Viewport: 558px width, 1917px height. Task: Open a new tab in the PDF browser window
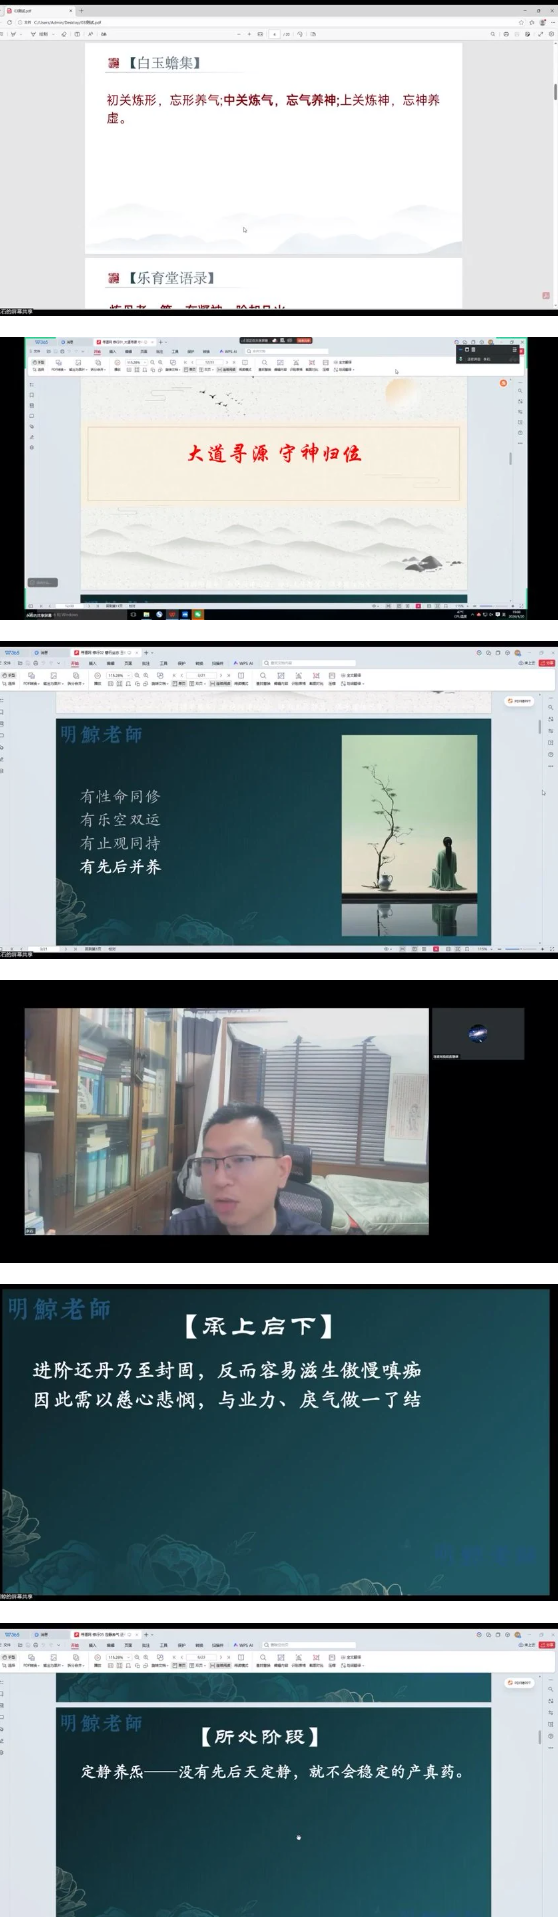click(81, 11)
